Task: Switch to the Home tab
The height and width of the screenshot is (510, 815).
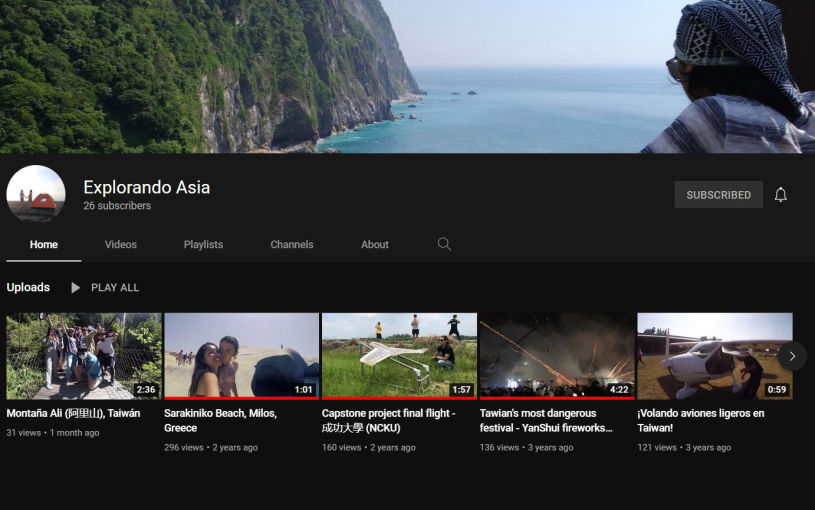Action: click(x=44, y=244)
